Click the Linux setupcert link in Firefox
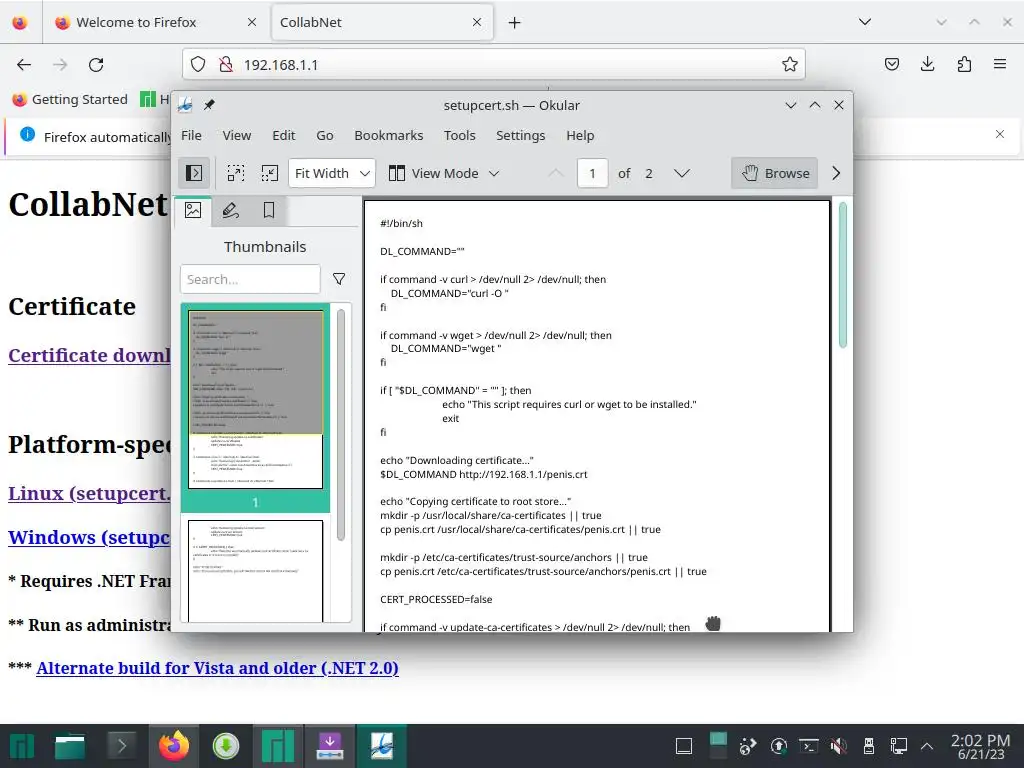This screenshot has height=768, width=1024. tap(89, 493)
